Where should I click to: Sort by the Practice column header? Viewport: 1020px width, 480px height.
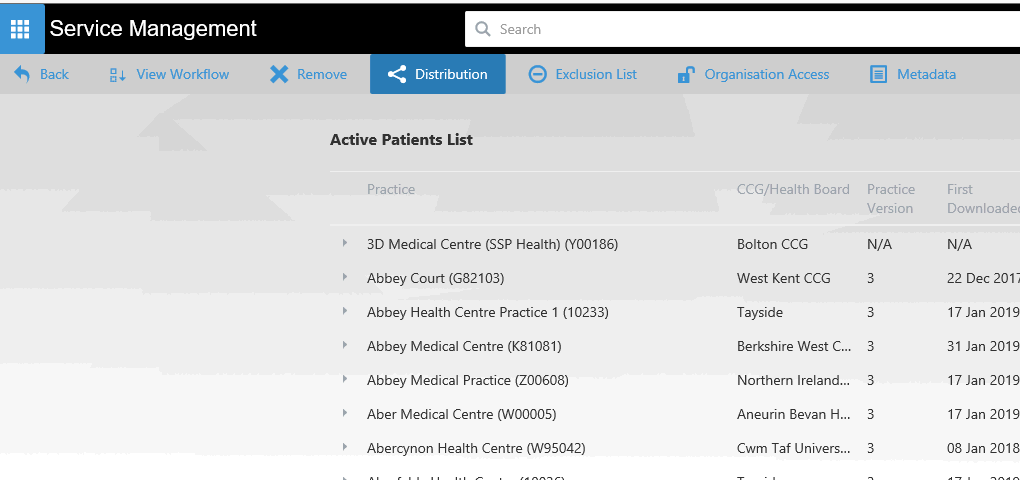(x=391, y=189)
